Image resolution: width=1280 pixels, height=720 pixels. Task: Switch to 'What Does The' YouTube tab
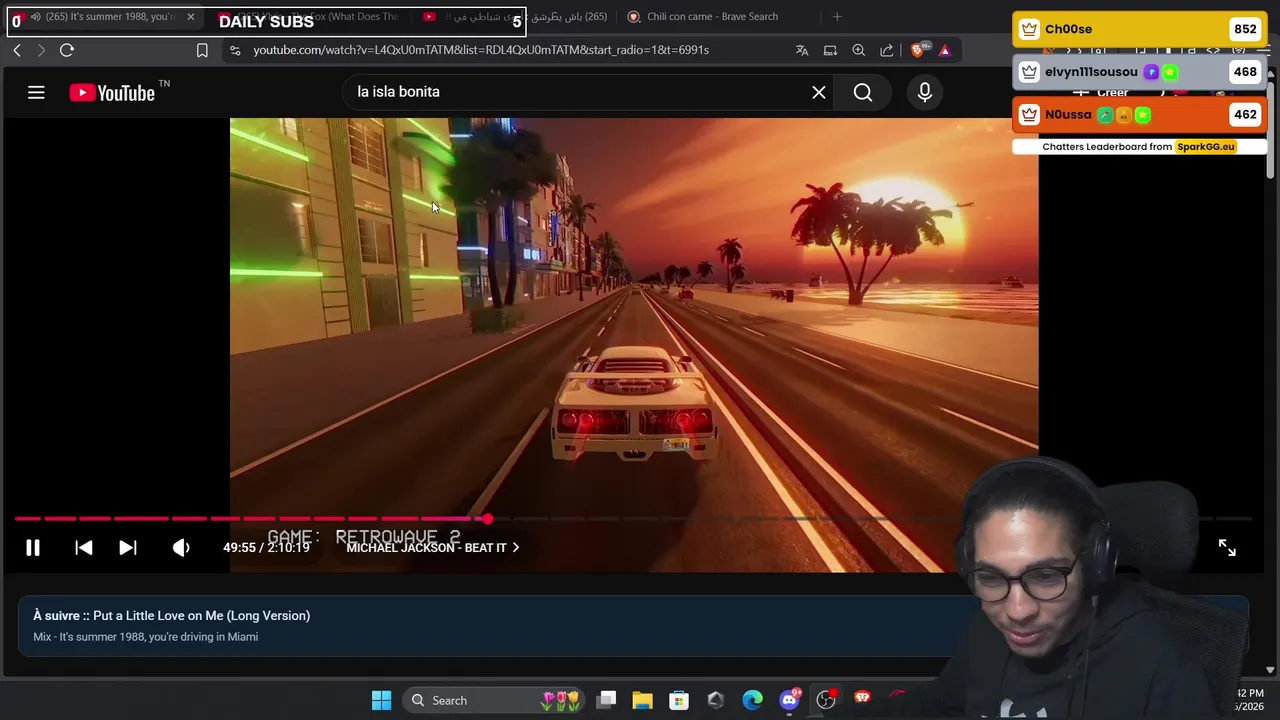click(x=310, y=17)
